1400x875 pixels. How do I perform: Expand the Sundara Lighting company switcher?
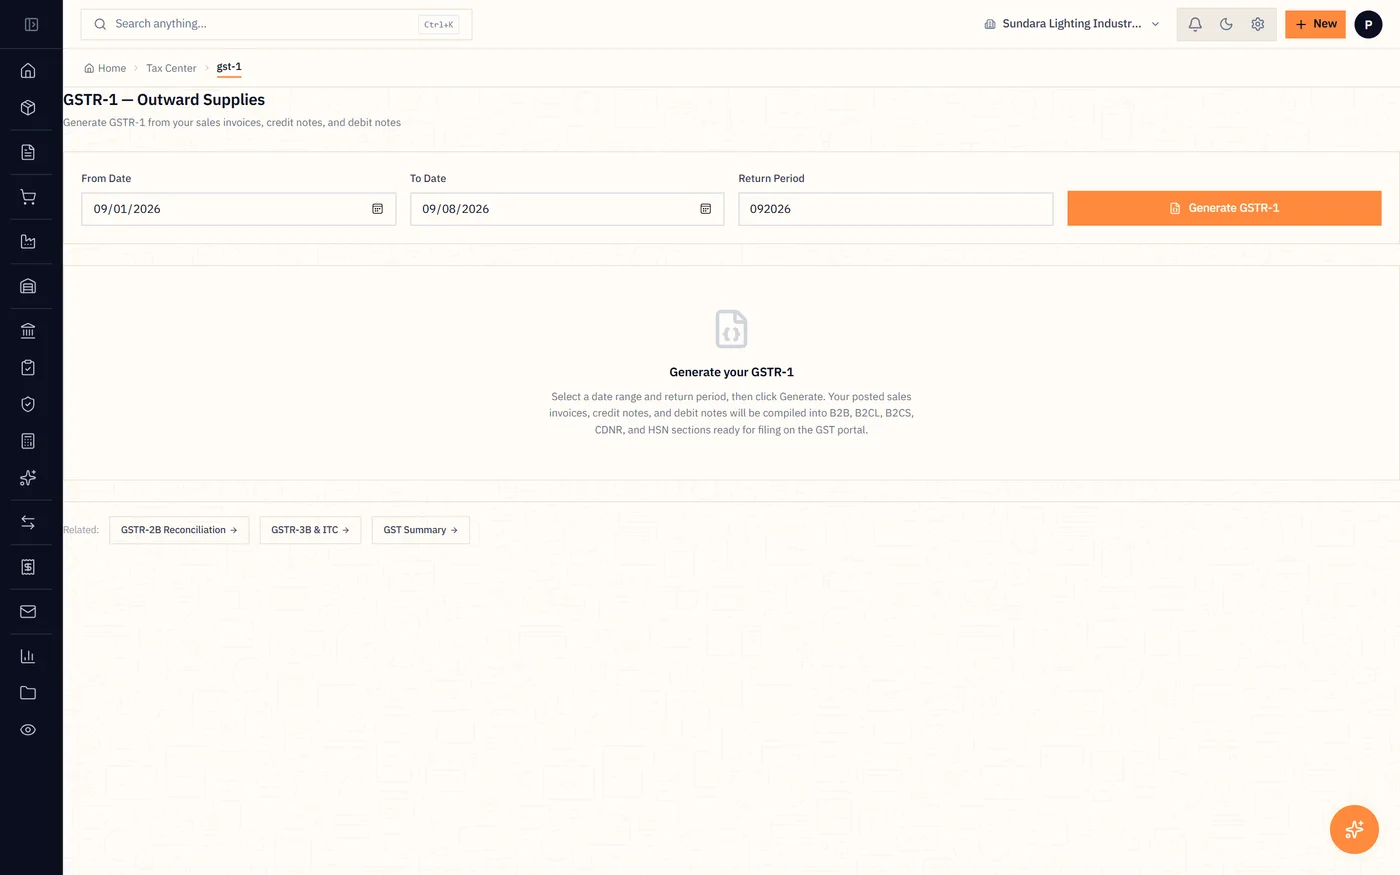click(x=1072, y=24)
